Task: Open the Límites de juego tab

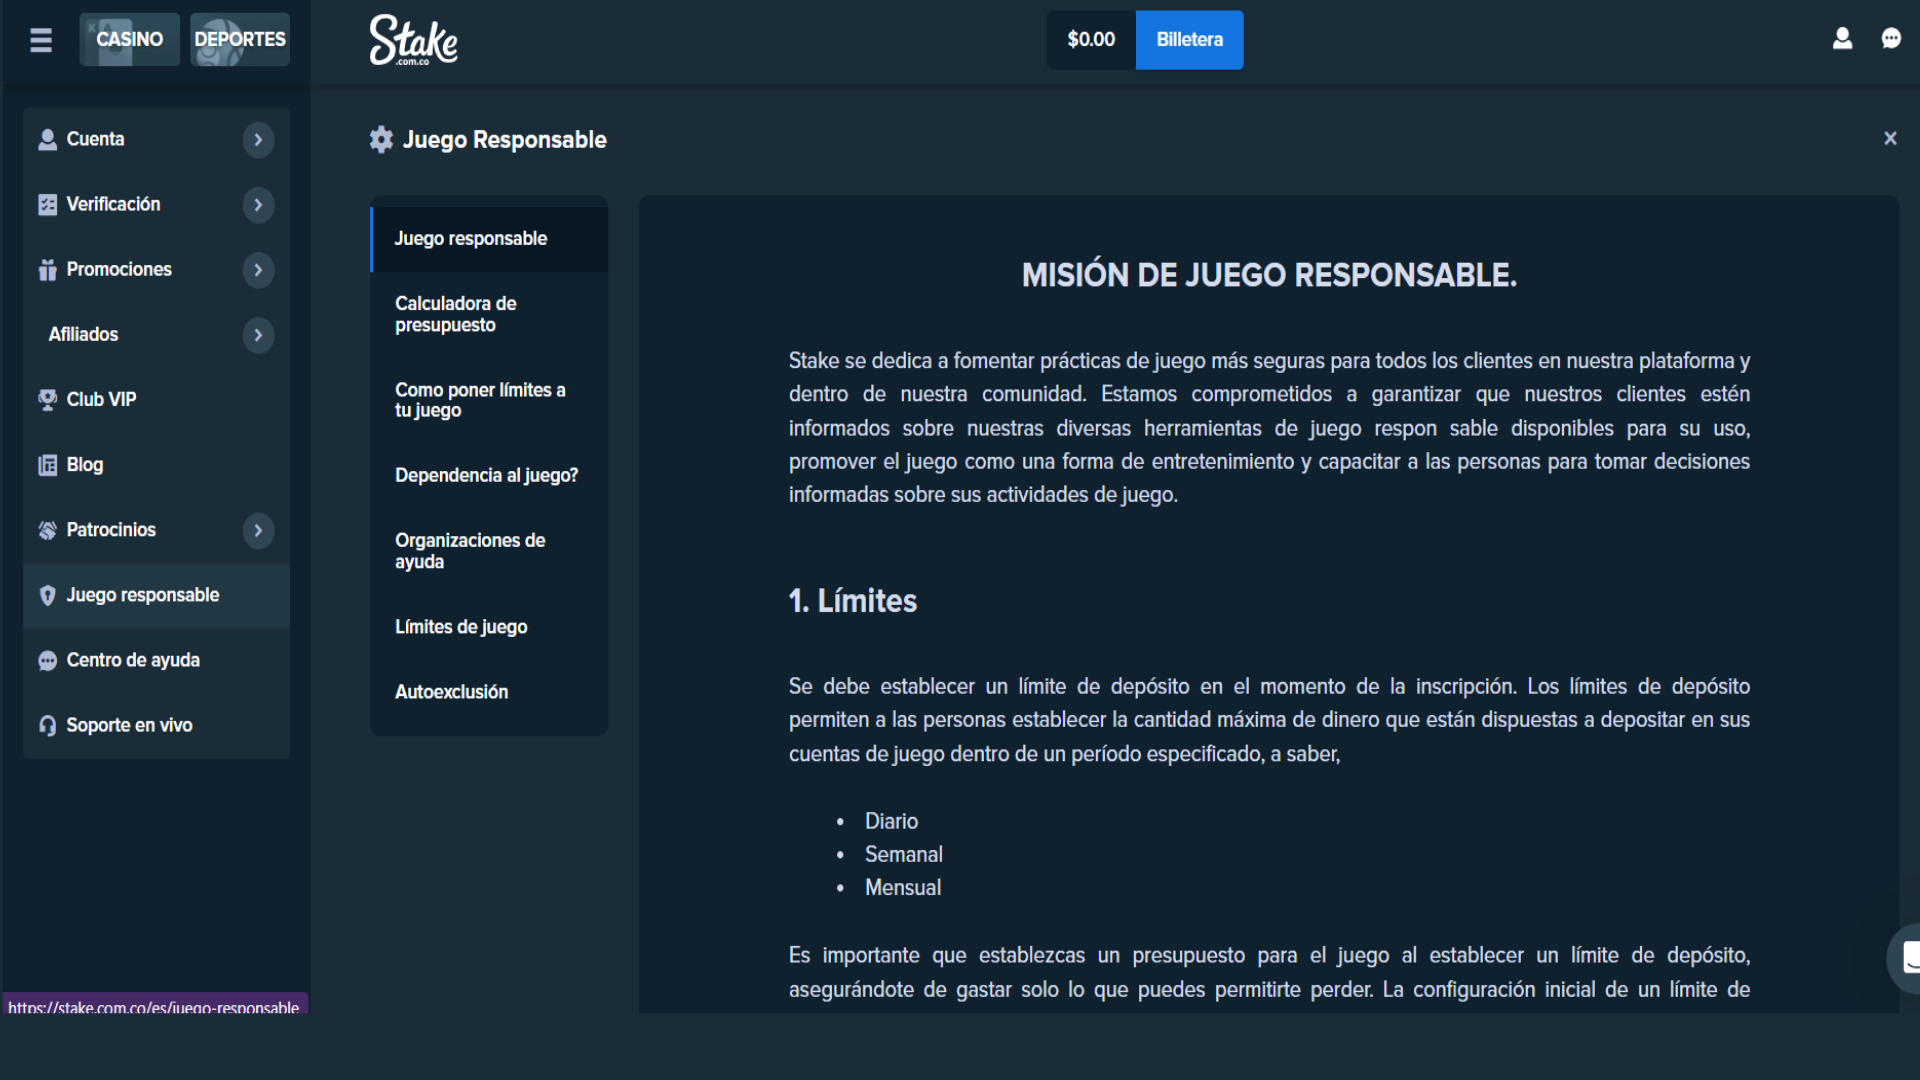Action: coord(489,627)
